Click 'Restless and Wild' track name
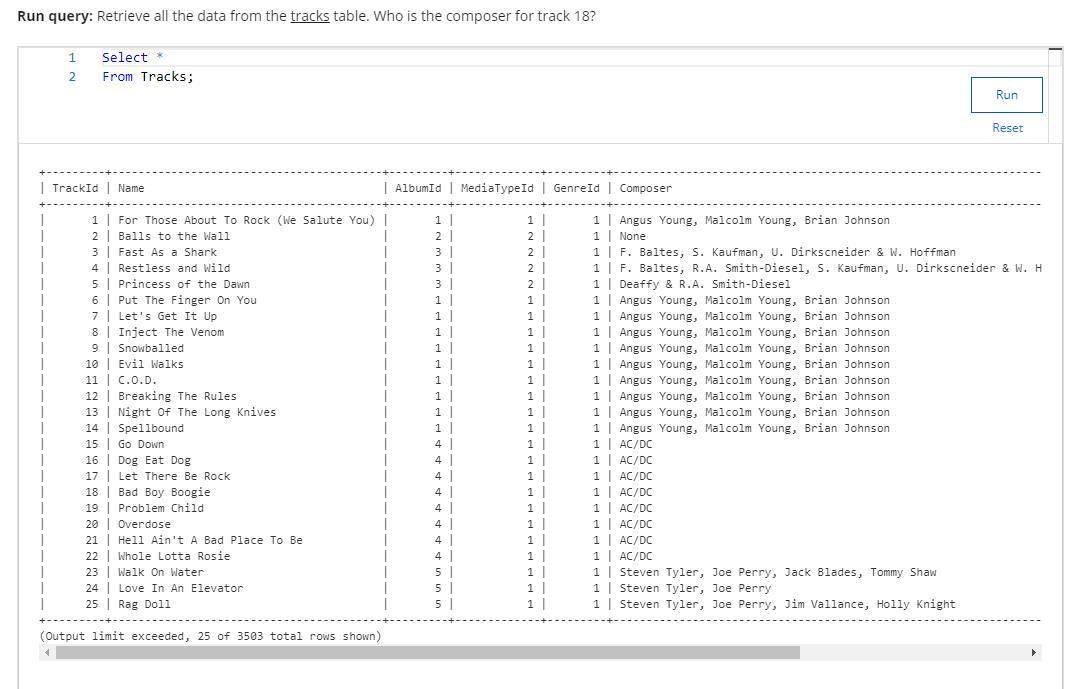The image size is (1072, 689). [x=174, y=268]
